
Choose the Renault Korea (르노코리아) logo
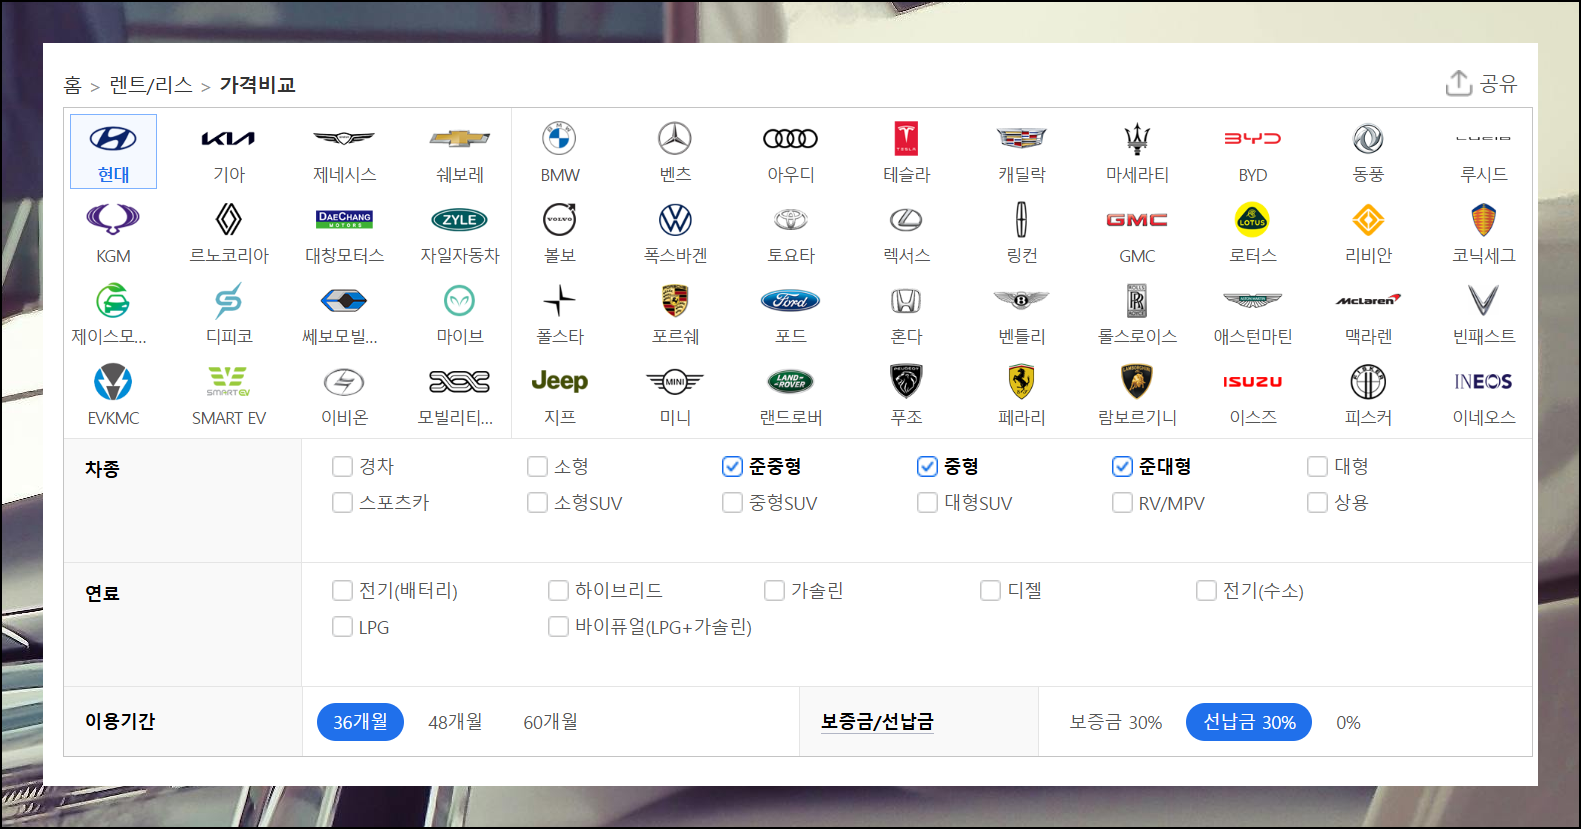(229, 219)
